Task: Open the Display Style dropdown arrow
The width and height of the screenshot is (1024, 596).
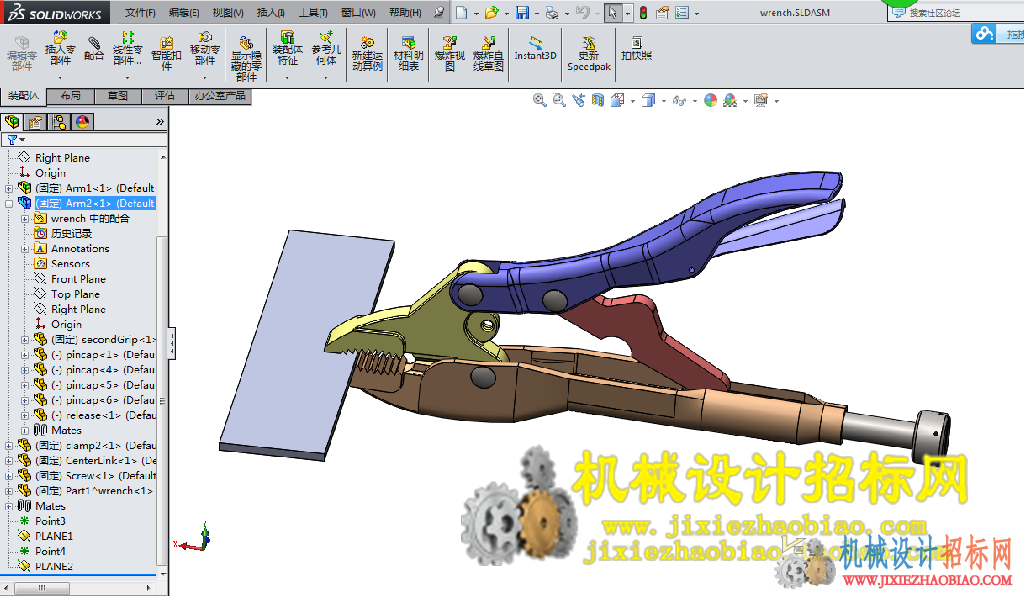Action: click(x=664, y=101)
